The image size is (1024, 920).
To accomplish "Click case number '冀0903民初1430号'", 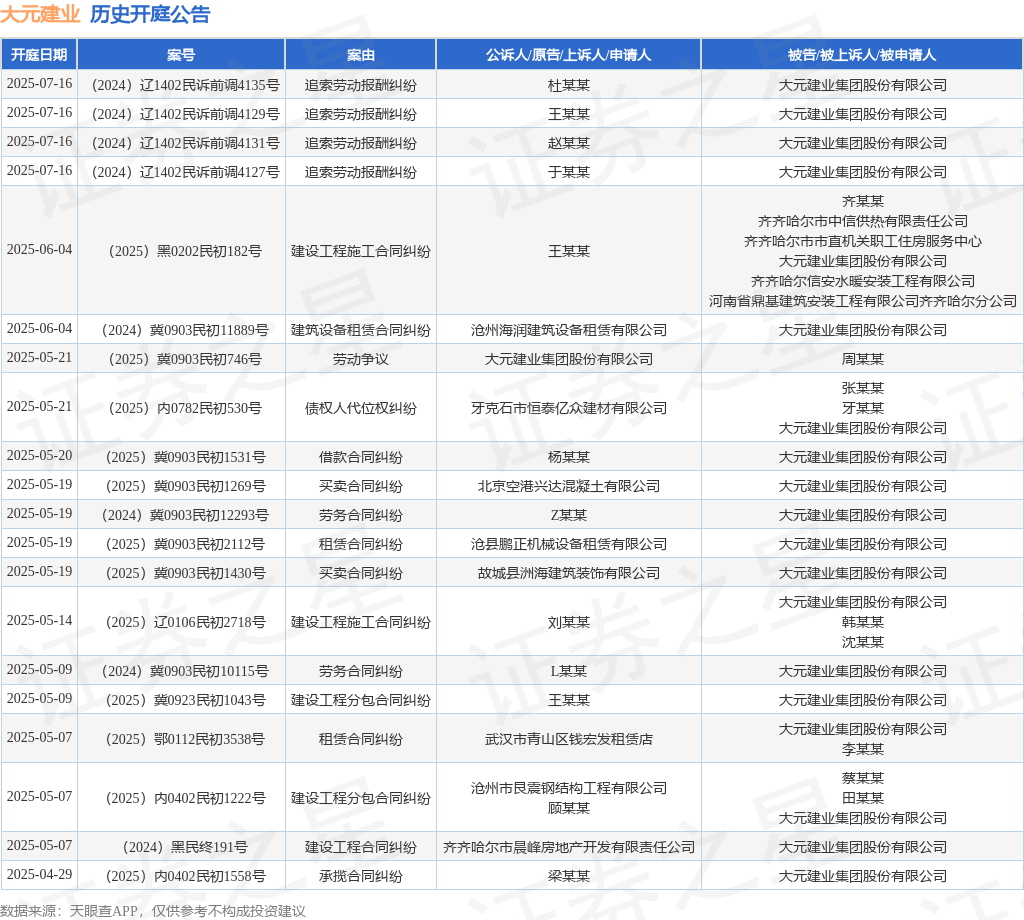I will coord(209,573).
